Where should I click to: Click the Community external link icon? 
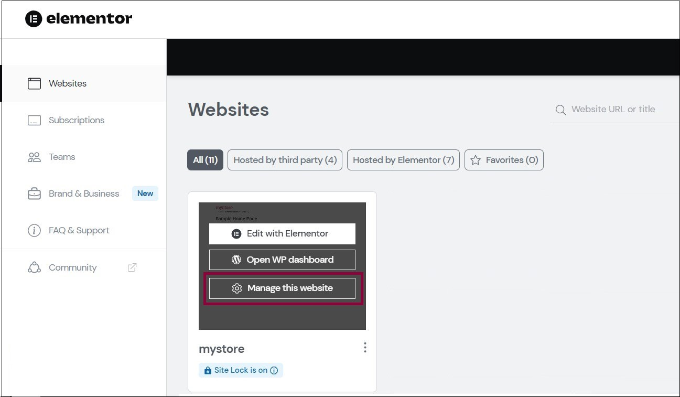132,267
